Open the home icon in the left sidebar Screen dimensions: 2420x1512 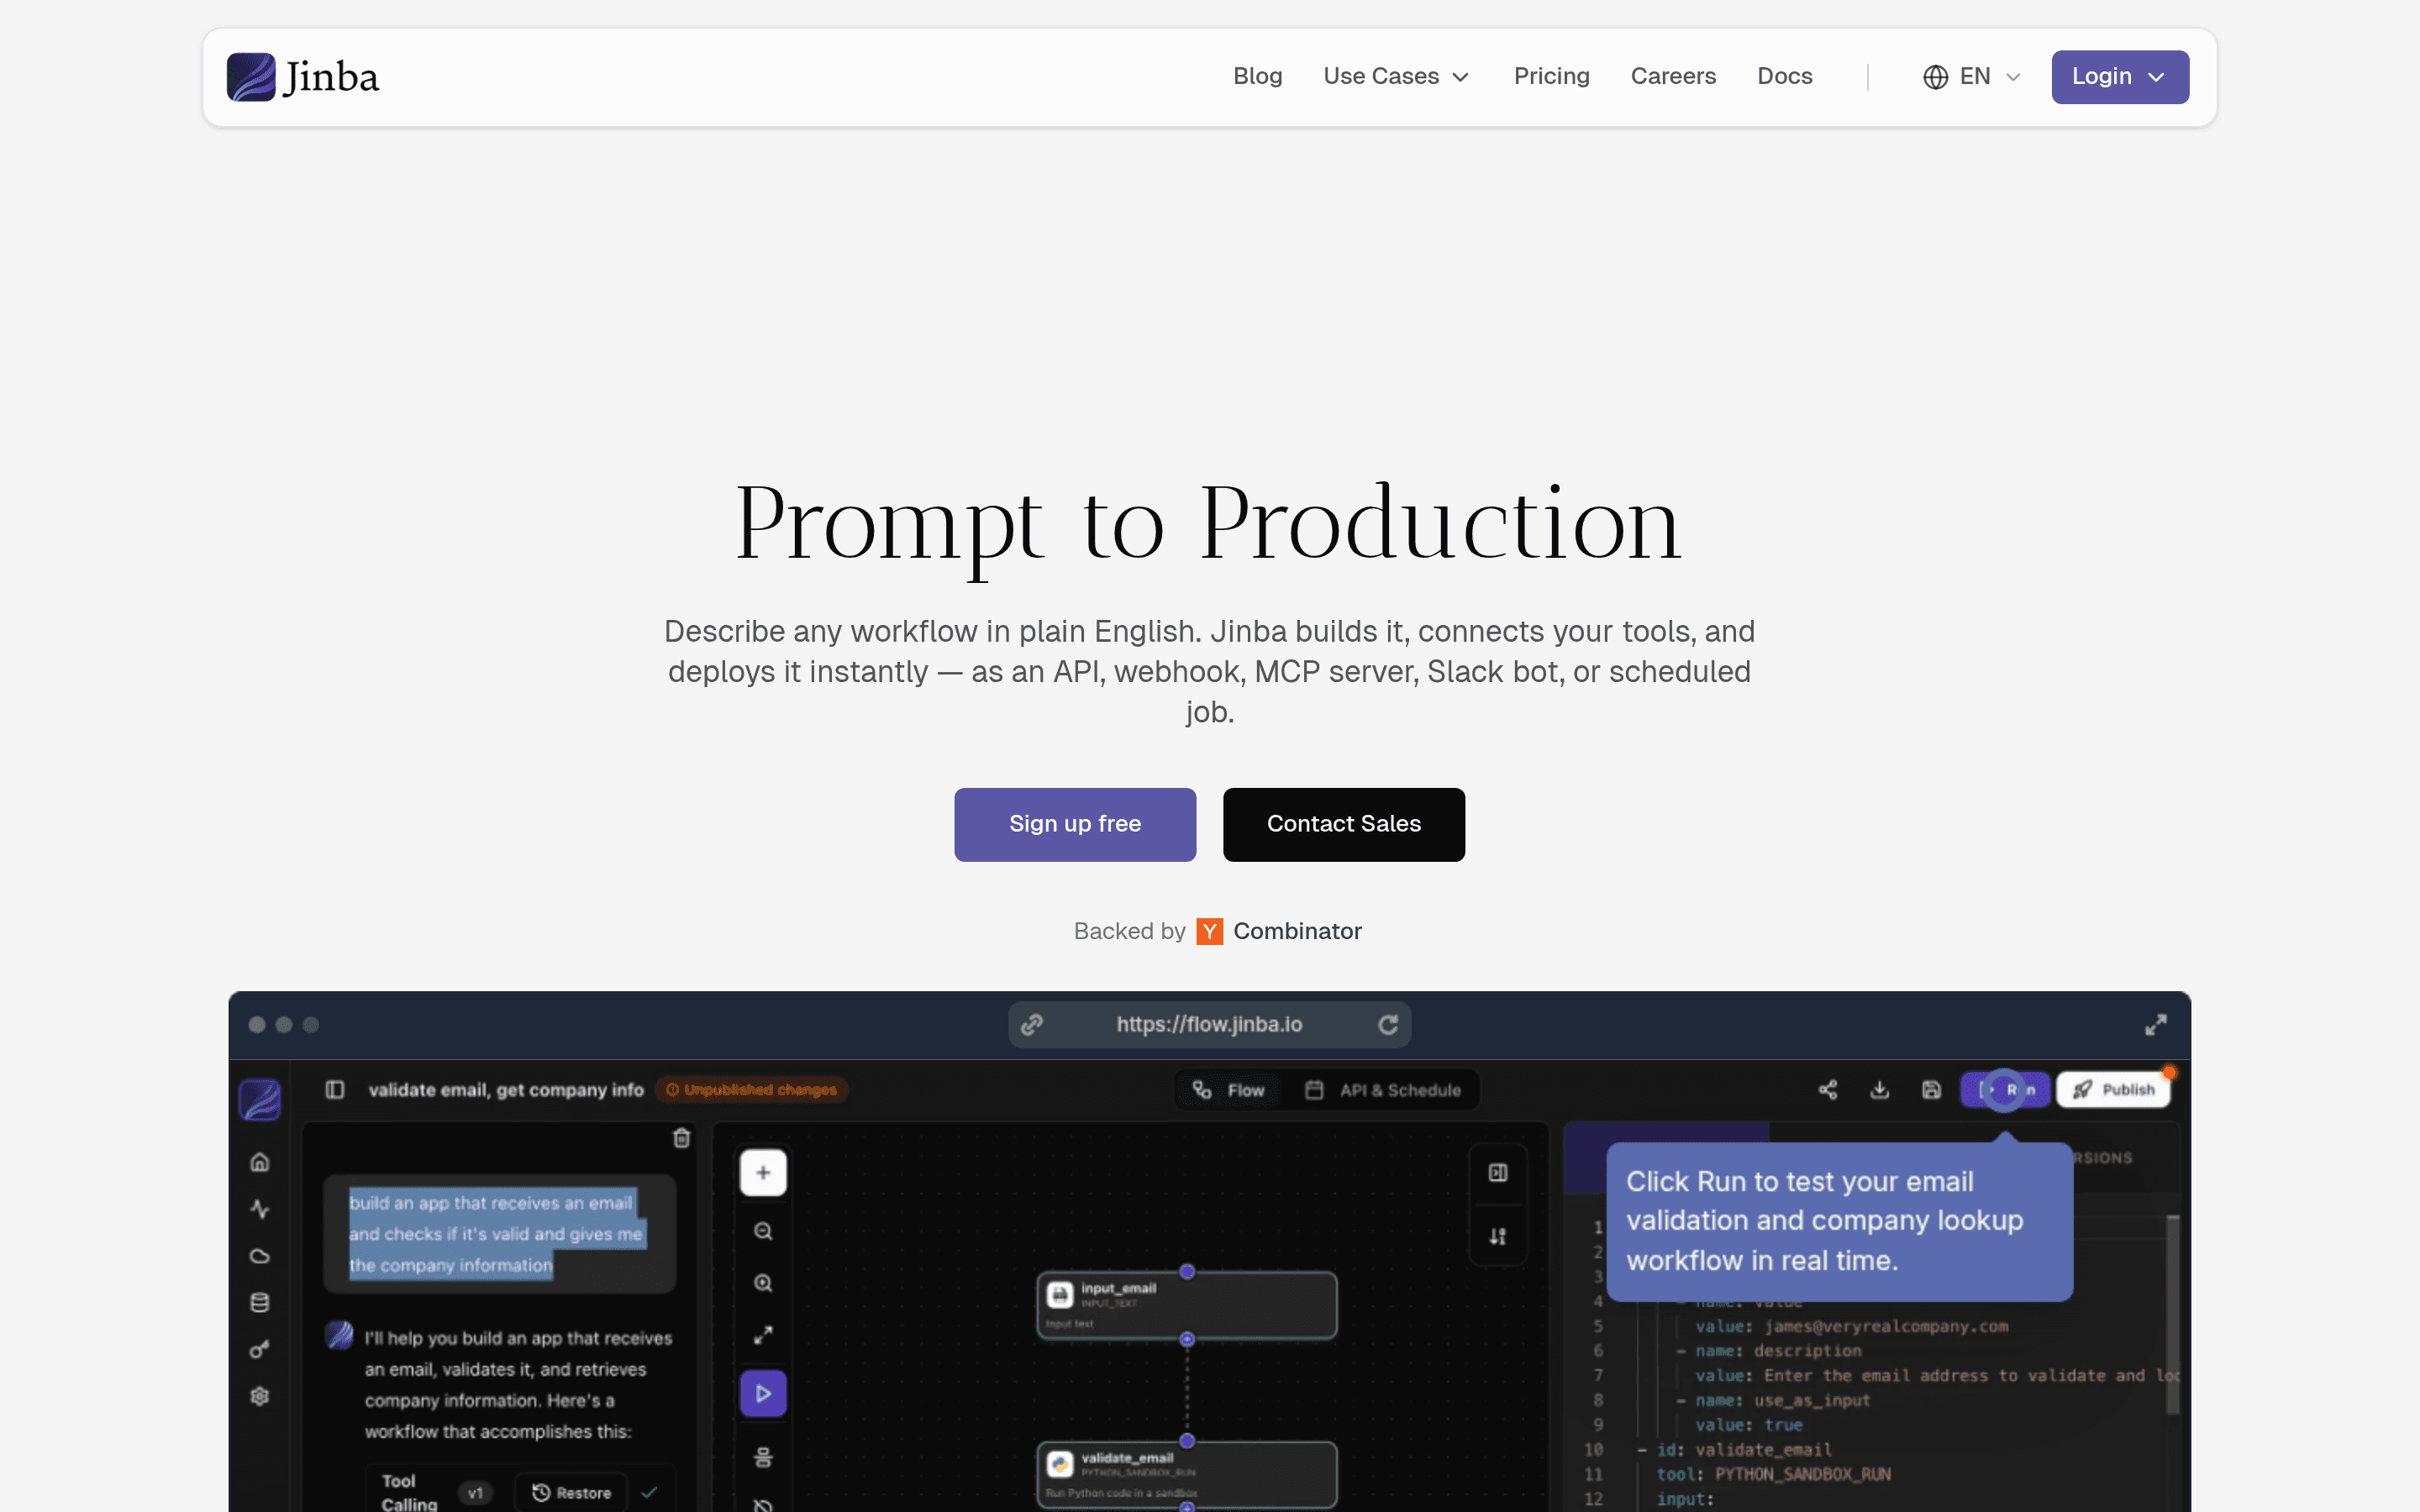click(x=258, y=1162)
